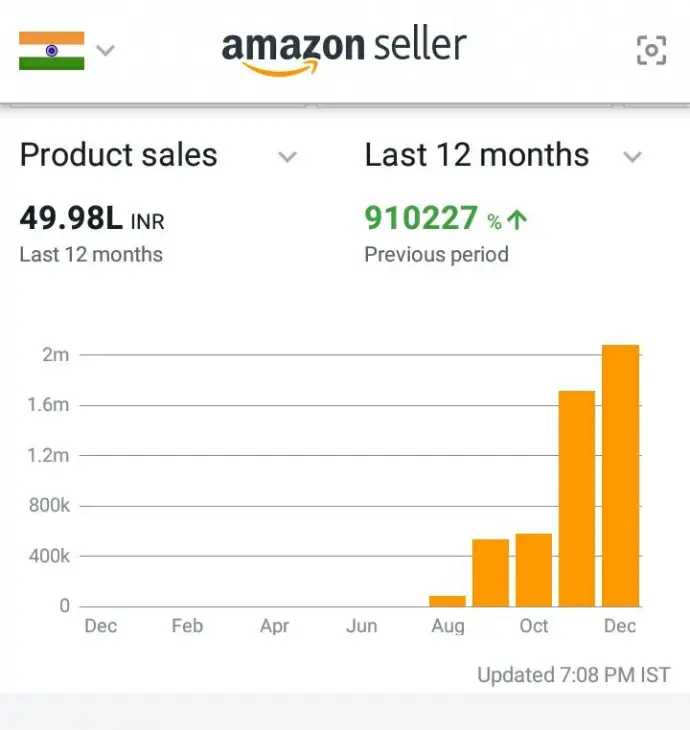Screen dimensions: 690x730
Task: Tap the Oct axis label
Action: (534, 626)
